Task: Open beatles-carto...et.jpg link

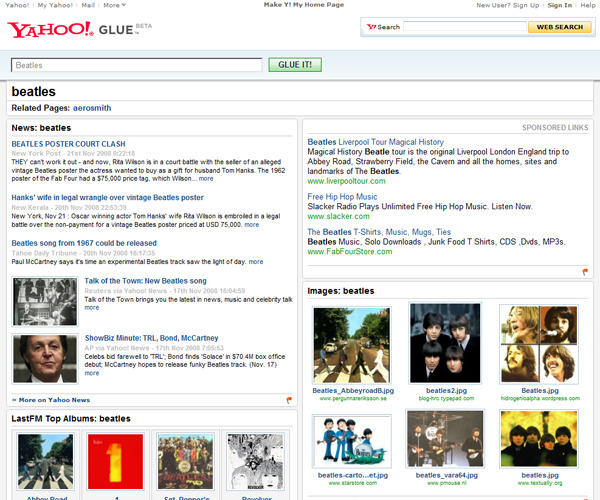Action: coord(352,475)
